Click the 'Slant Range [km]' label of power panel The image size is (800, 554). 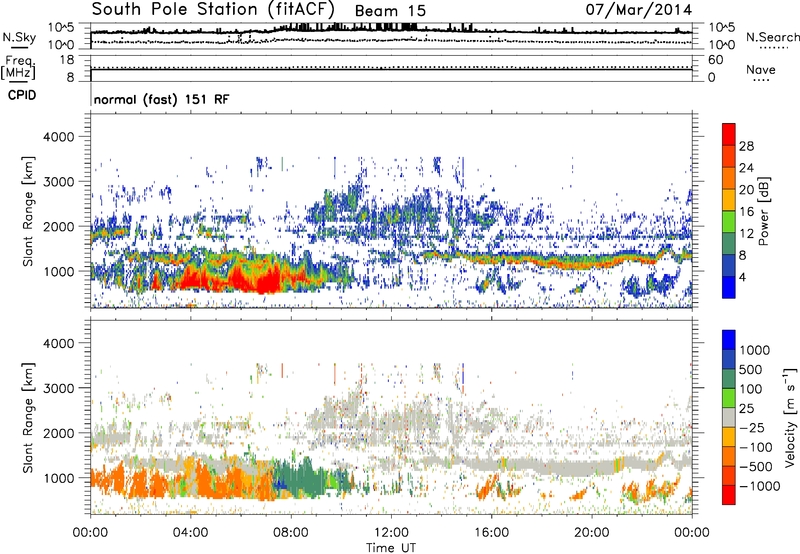point(28,211)
